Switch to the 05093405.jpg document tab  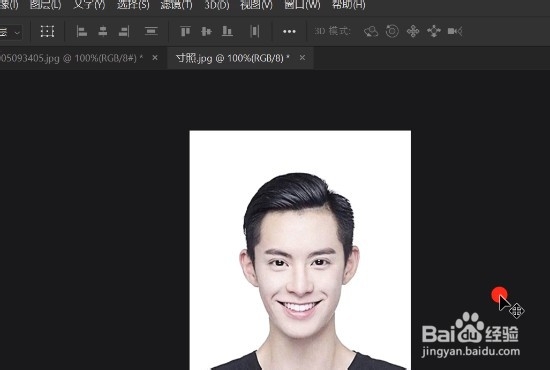72,58
